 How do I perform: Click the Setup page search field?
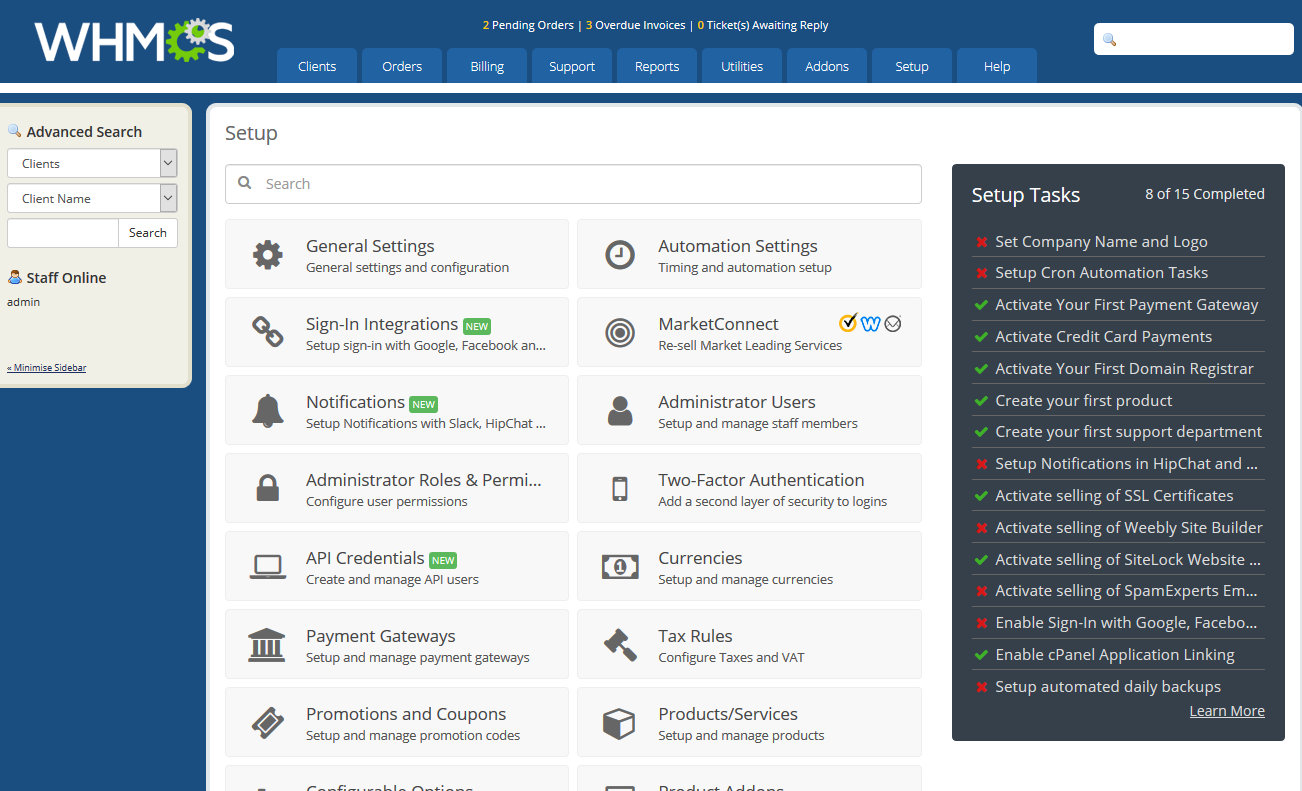click(573, 184)
